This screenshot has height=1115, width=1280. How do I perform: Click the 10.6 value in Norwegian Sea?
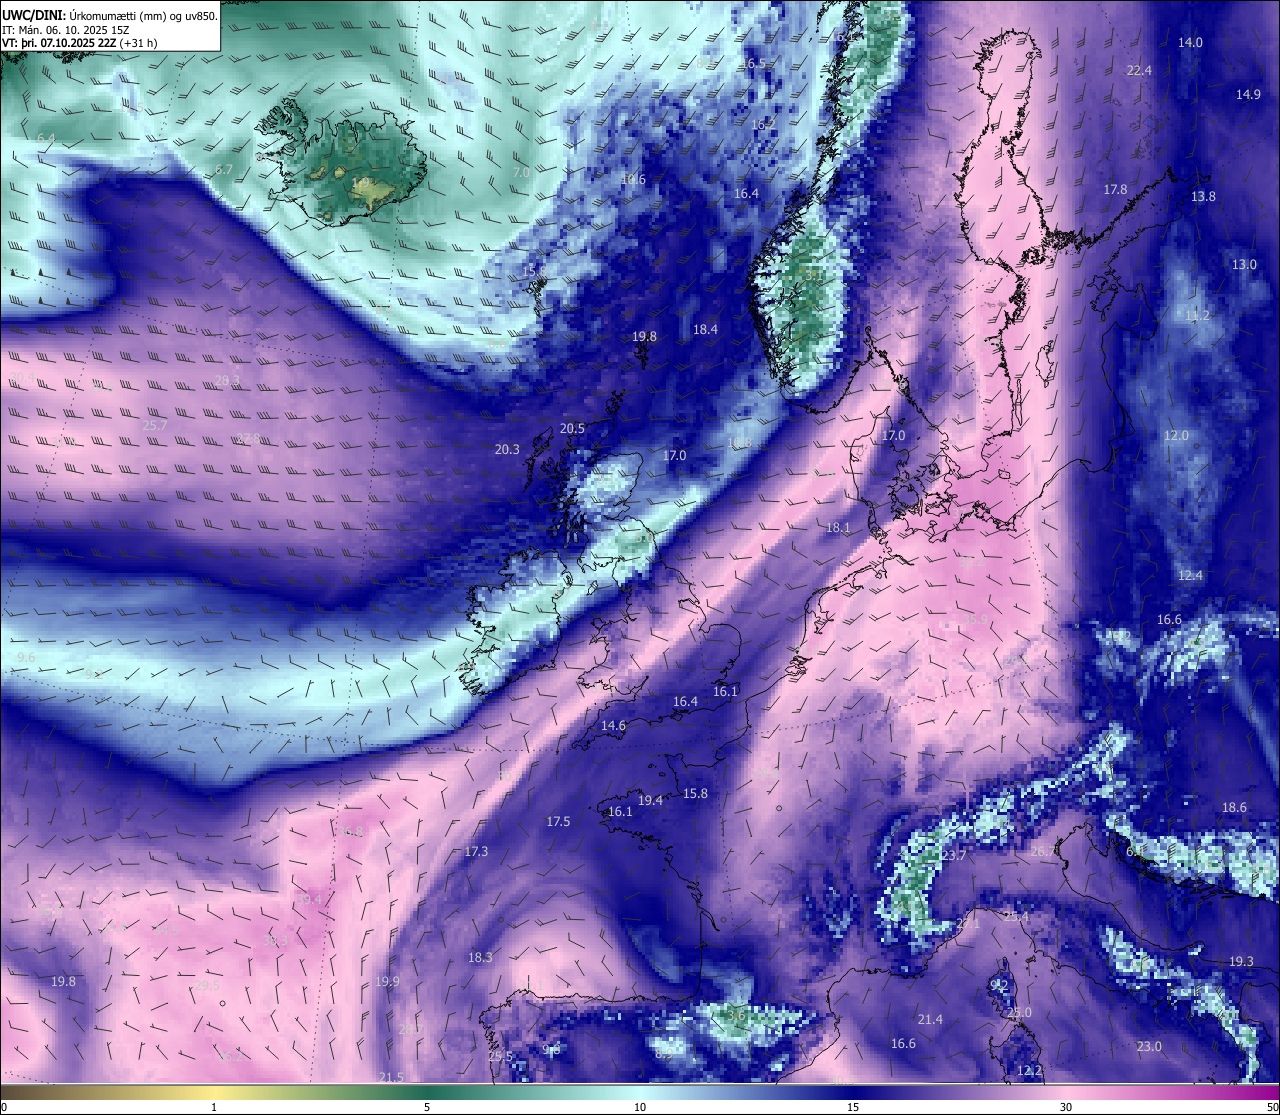pyautogui.click(x=633, y=180)
